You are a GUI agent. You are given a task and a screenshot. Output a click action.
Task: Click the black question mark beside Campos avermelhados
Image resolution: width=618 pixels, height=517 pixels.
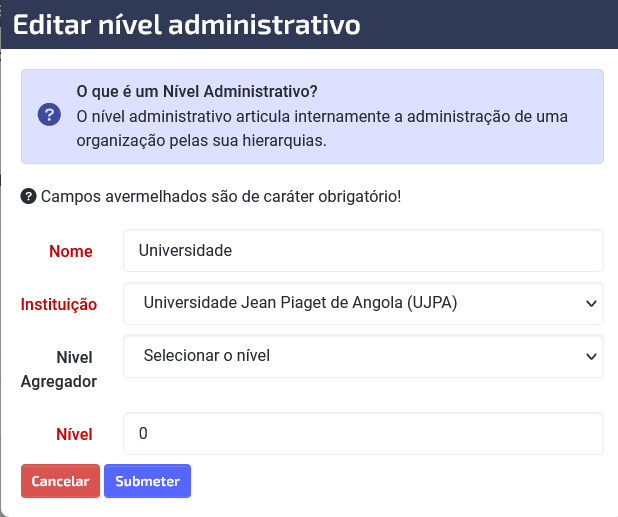(28, 196)
